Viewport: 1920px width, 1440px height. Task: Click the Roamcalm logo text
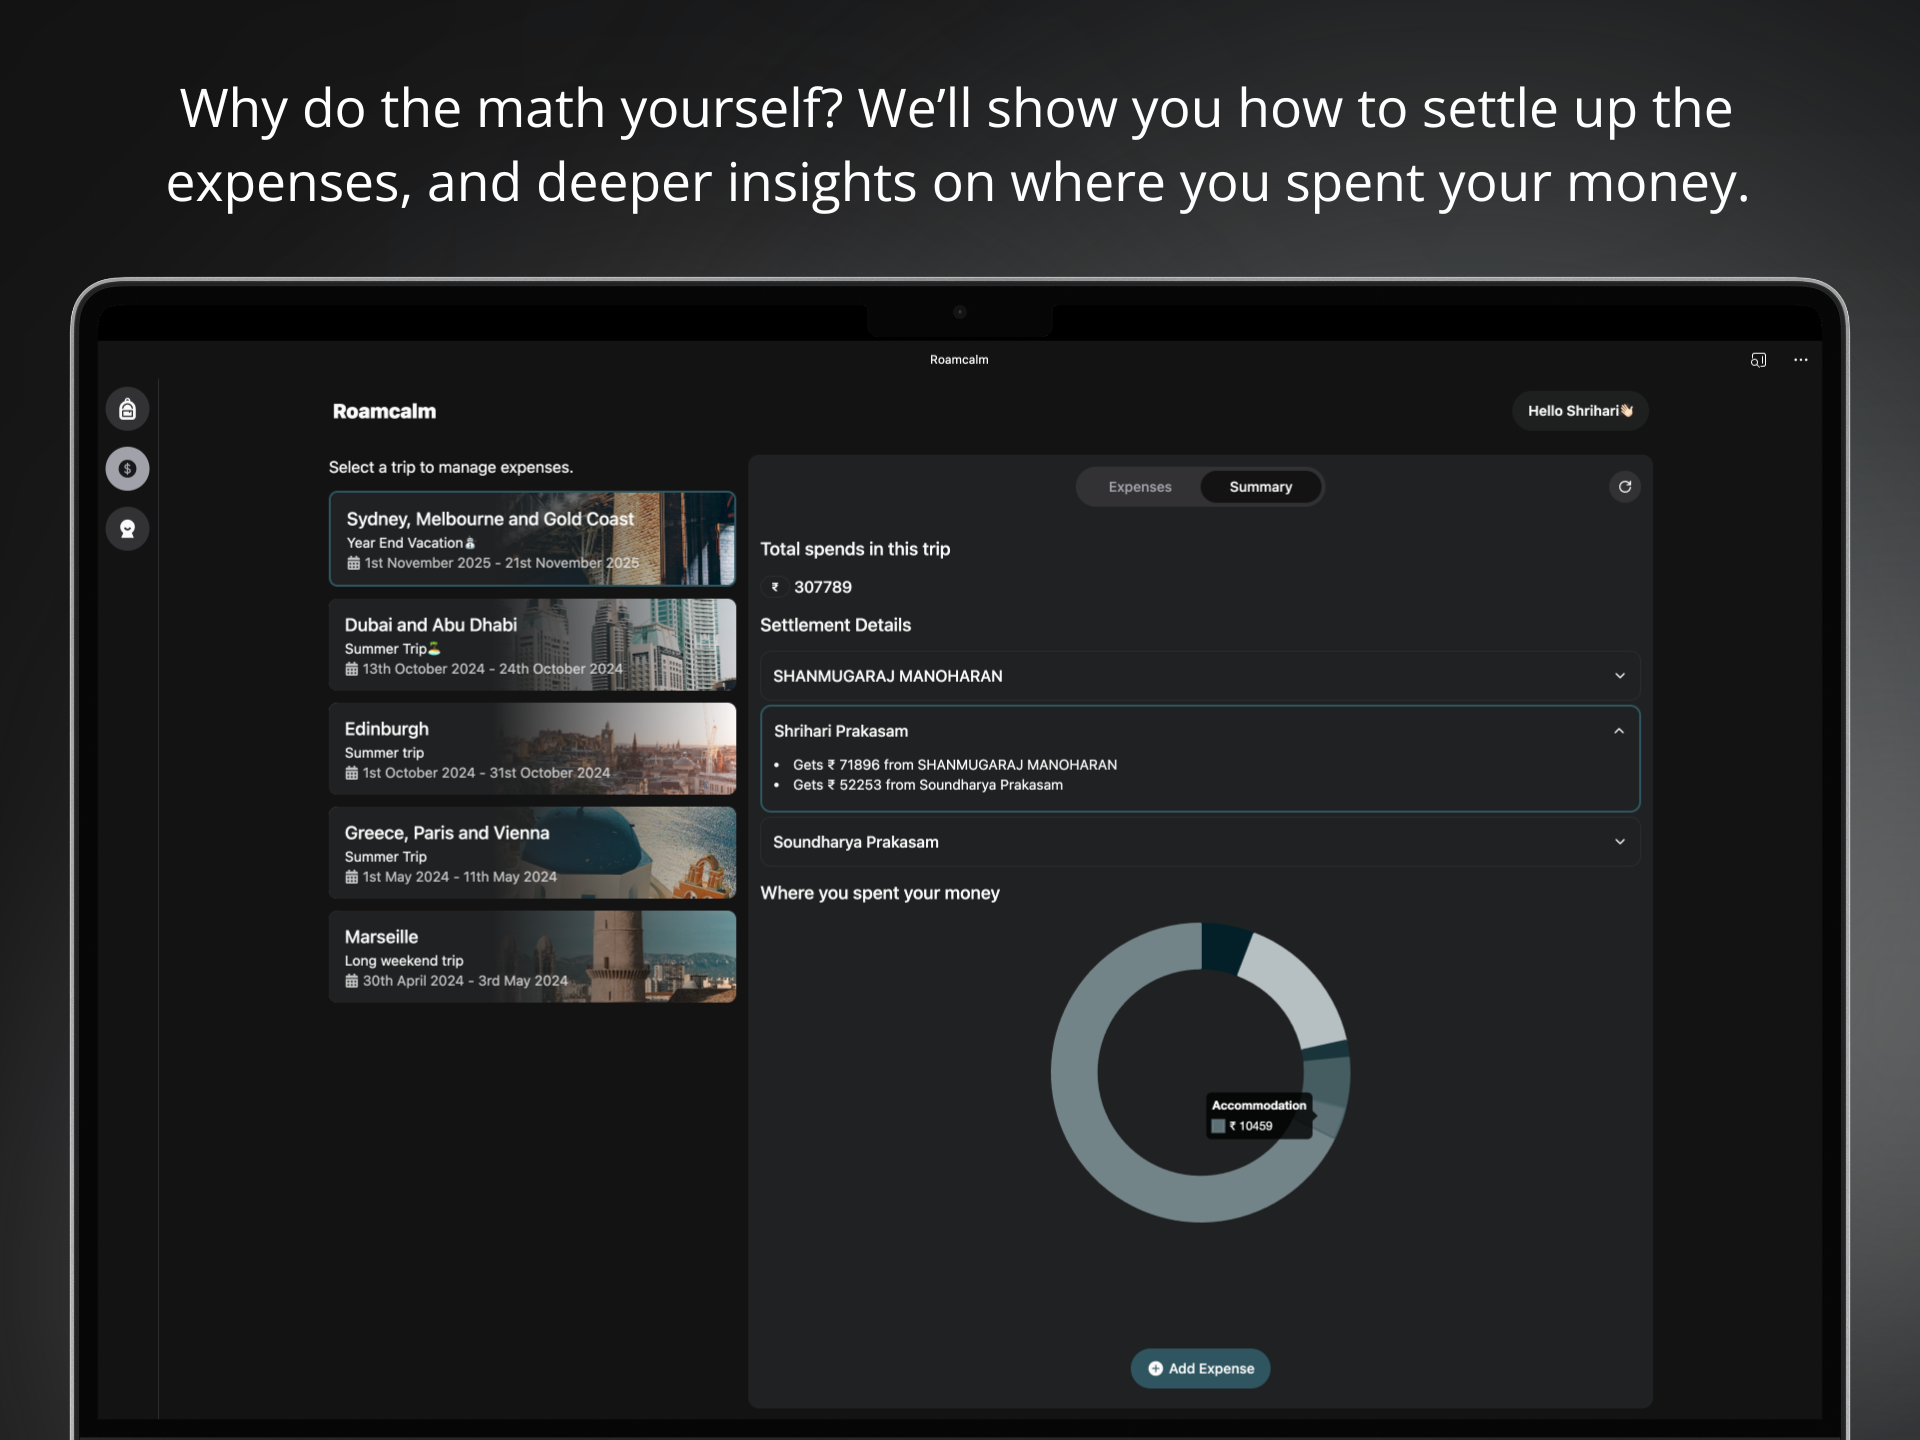point(384,411)
